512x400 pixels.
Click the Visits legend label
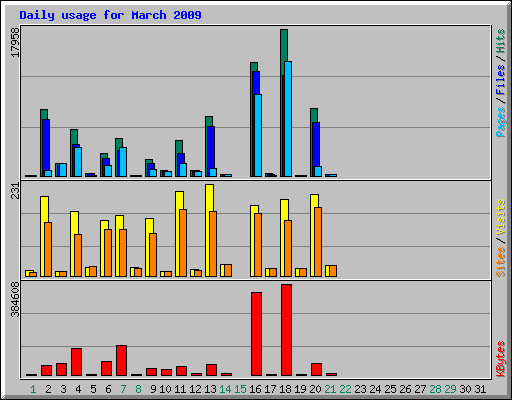pos(501,217)
